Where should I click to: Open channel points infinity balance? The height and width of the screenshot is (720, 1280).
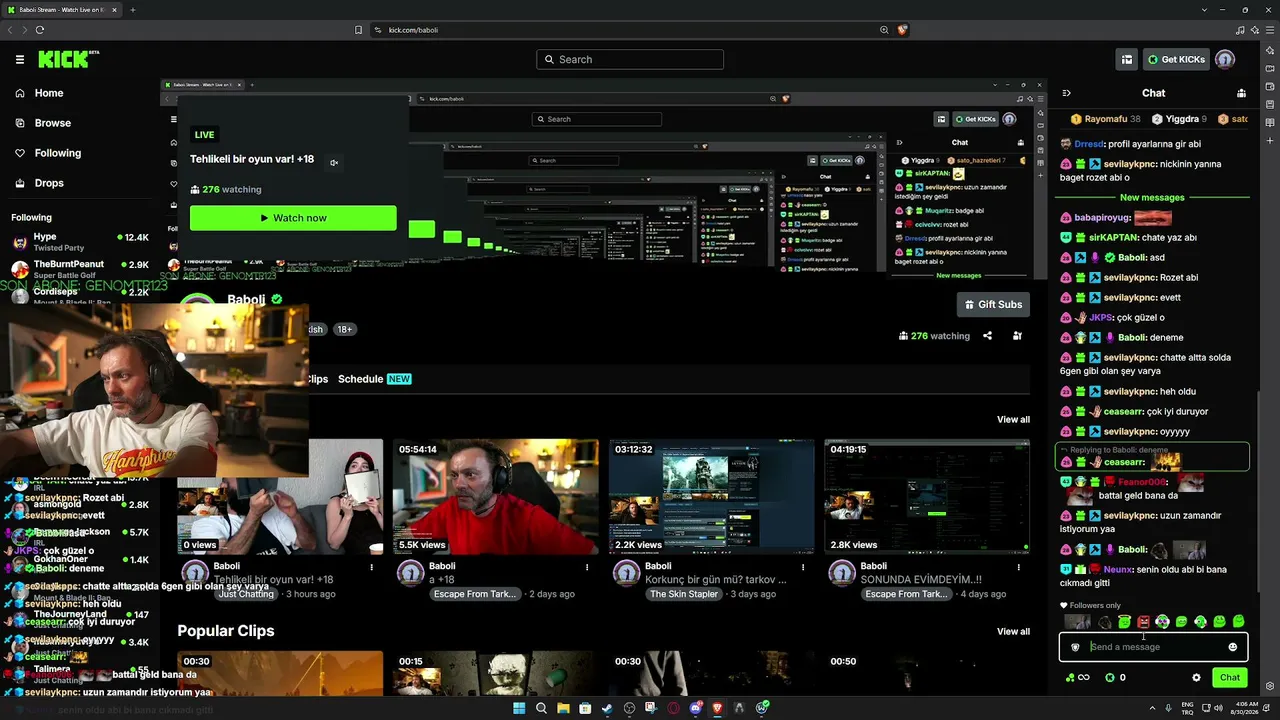pos(1077,678)
